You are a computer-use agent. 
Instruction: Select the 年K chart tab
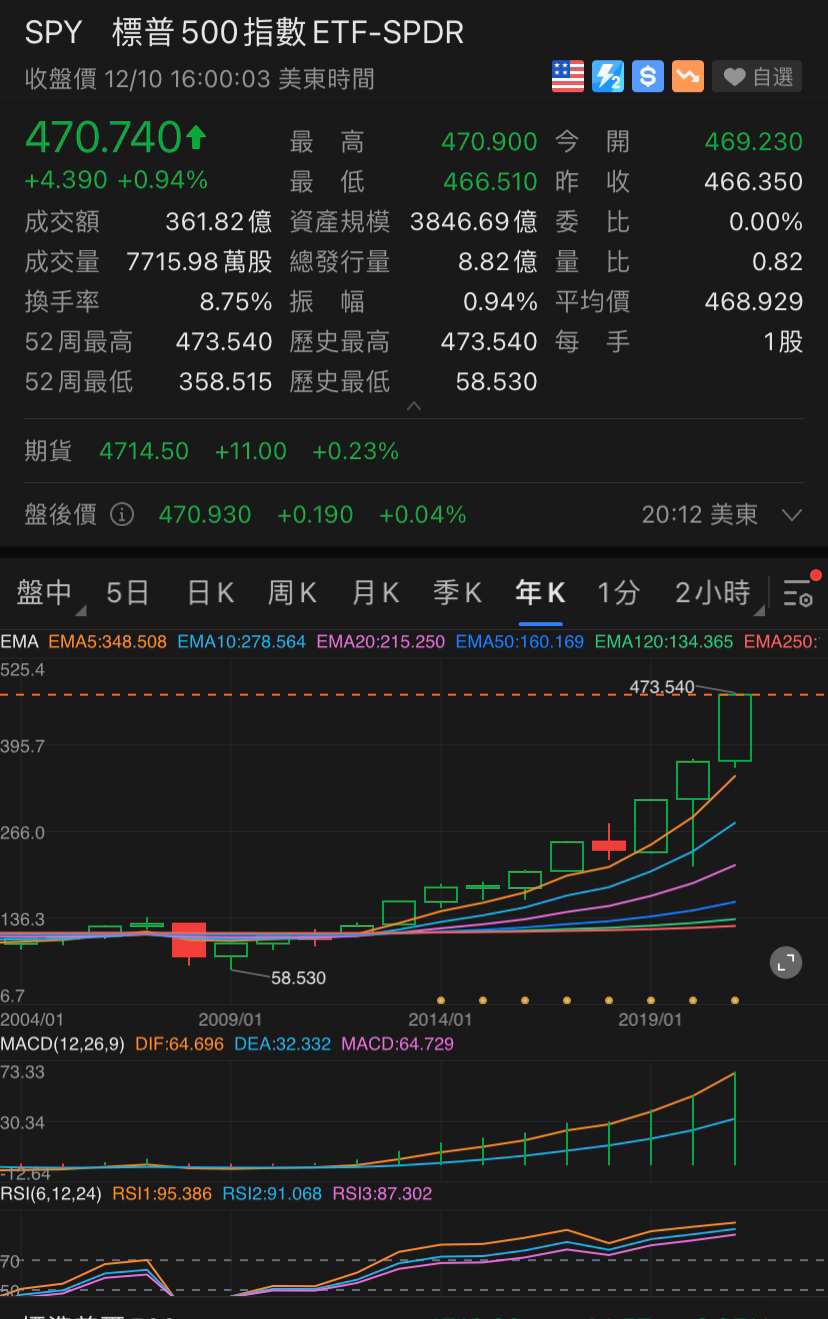pyautogui.click(x=540, y=593)
